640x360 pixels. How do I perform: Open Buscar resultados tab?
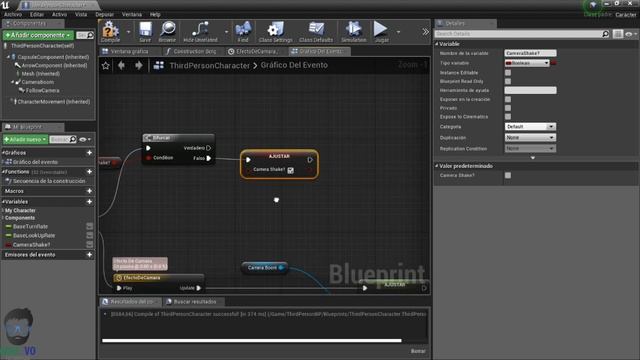click(x=194, y=302)
